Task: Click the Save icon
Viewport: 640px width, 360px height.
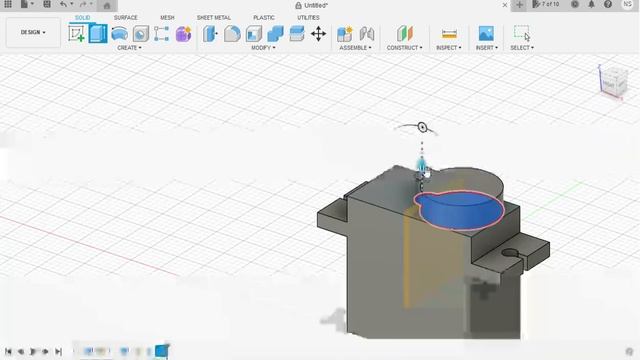Action: point(47,4)
